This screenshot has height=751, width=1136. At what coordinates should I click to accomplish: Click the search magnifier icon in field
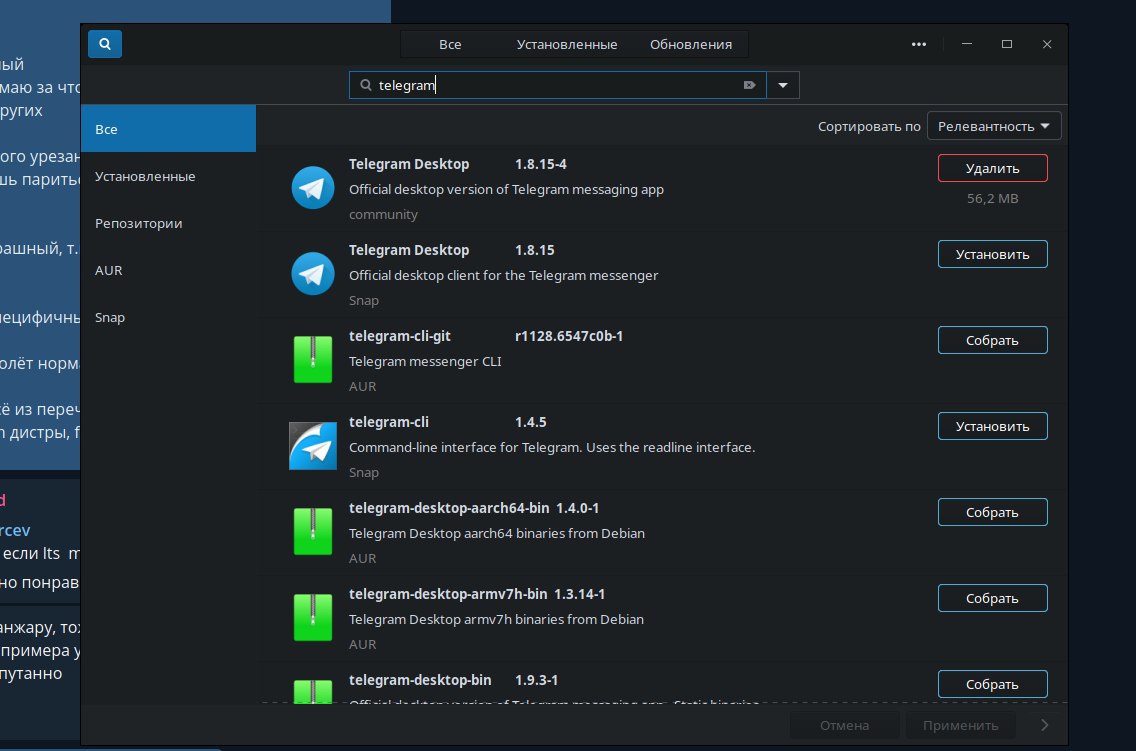tap(366, 85)
